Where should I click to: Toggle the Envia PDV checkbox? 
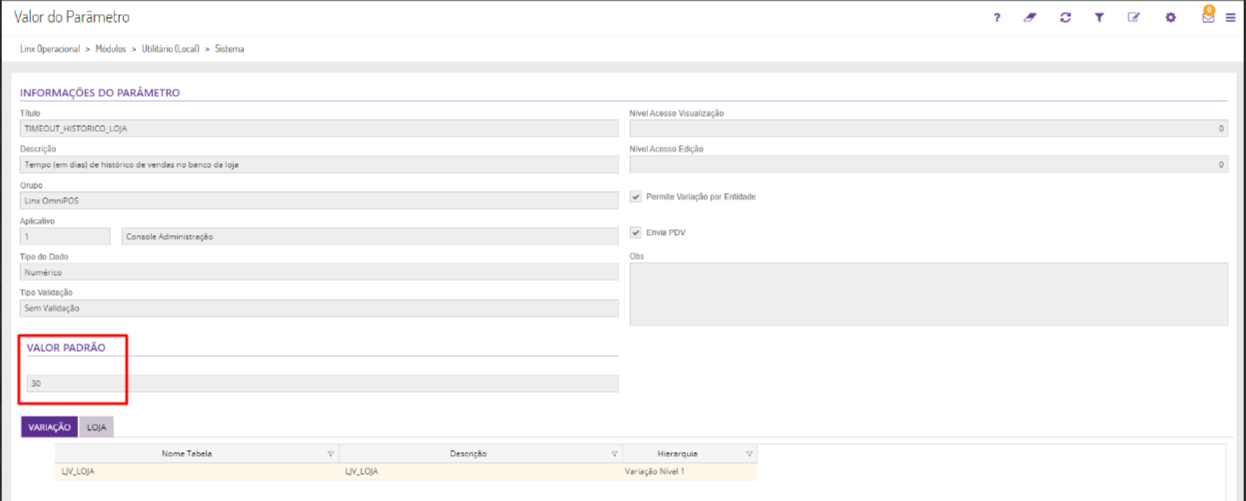click(x=636, y=233)
